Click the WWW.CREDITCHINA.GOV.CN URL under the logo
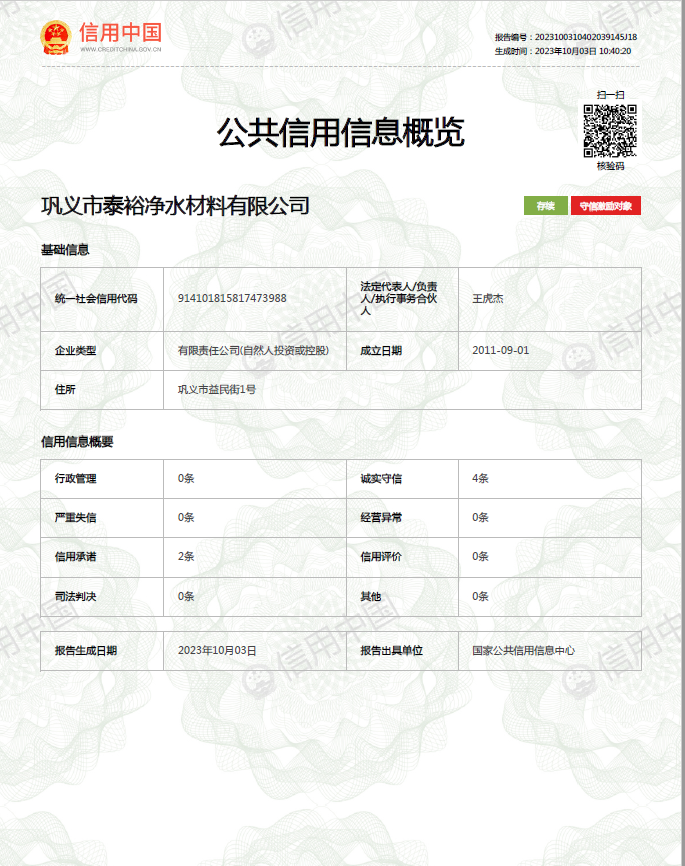This screenshot has width=685, height=866. point(120,49)
